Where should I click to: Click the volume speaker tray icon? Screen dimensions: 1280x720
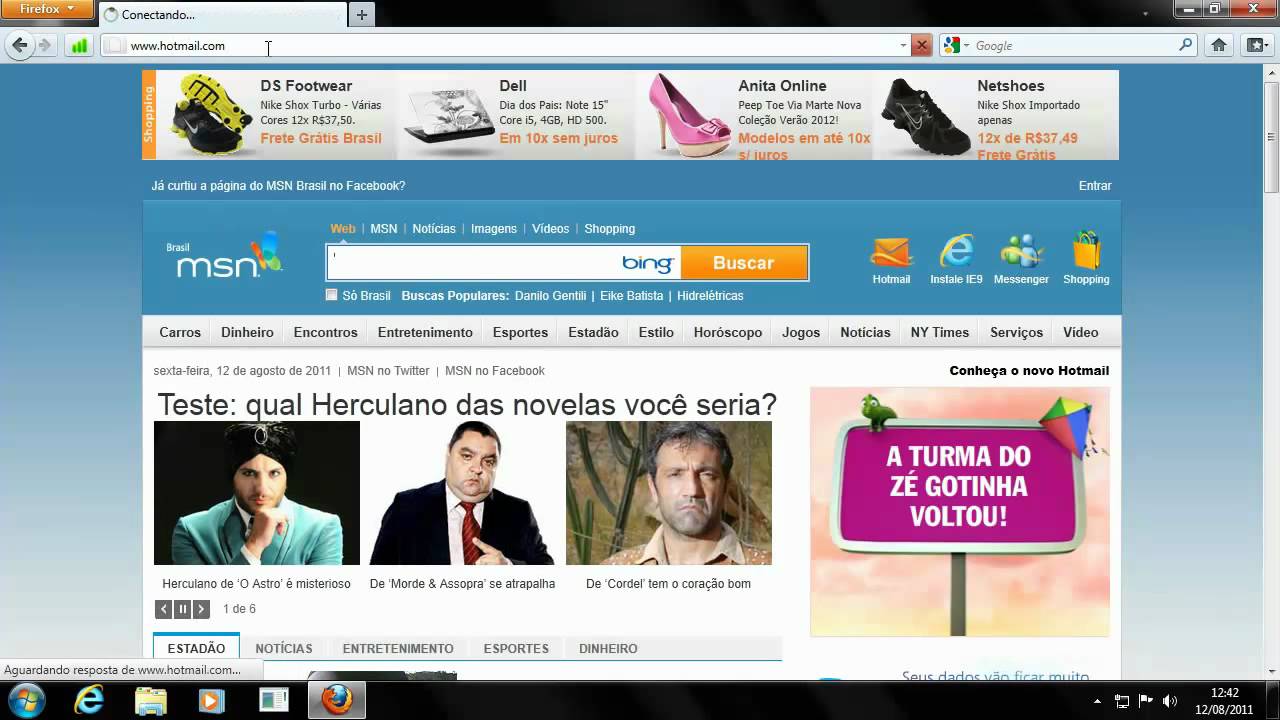(x=1170, y=701)
